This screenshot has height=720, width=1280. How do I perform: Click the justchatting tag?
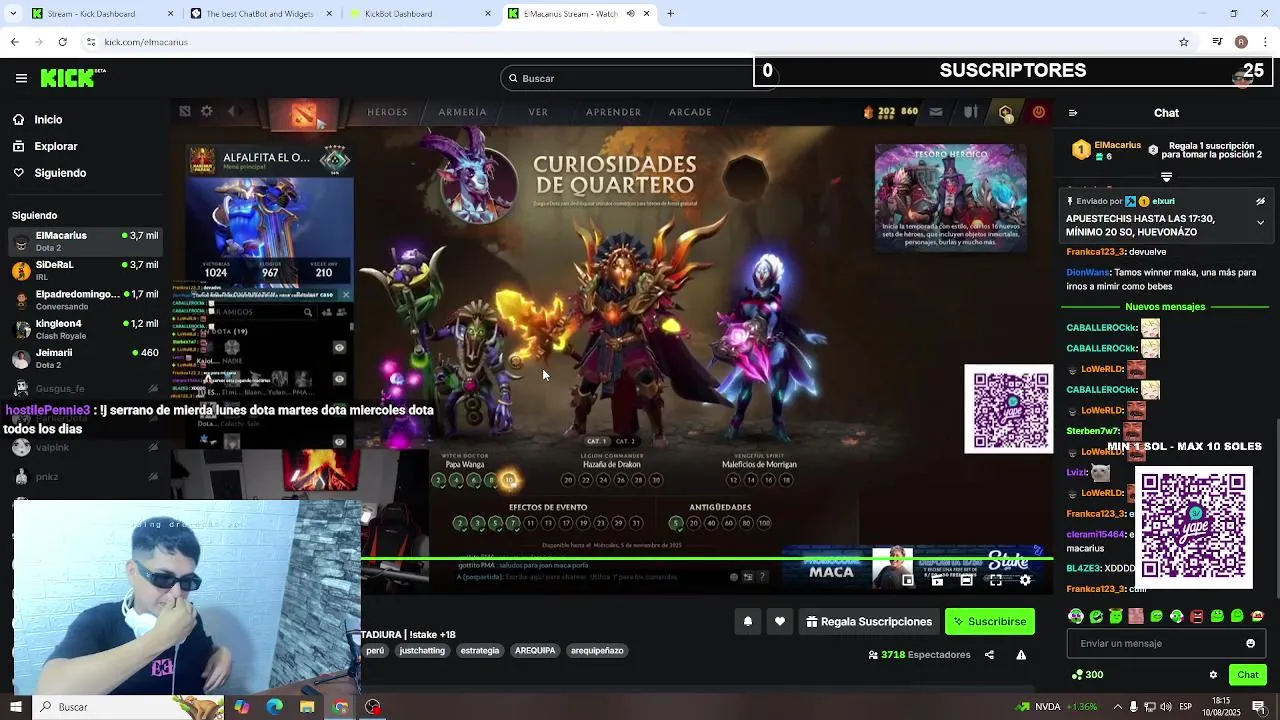coord(422,651)
